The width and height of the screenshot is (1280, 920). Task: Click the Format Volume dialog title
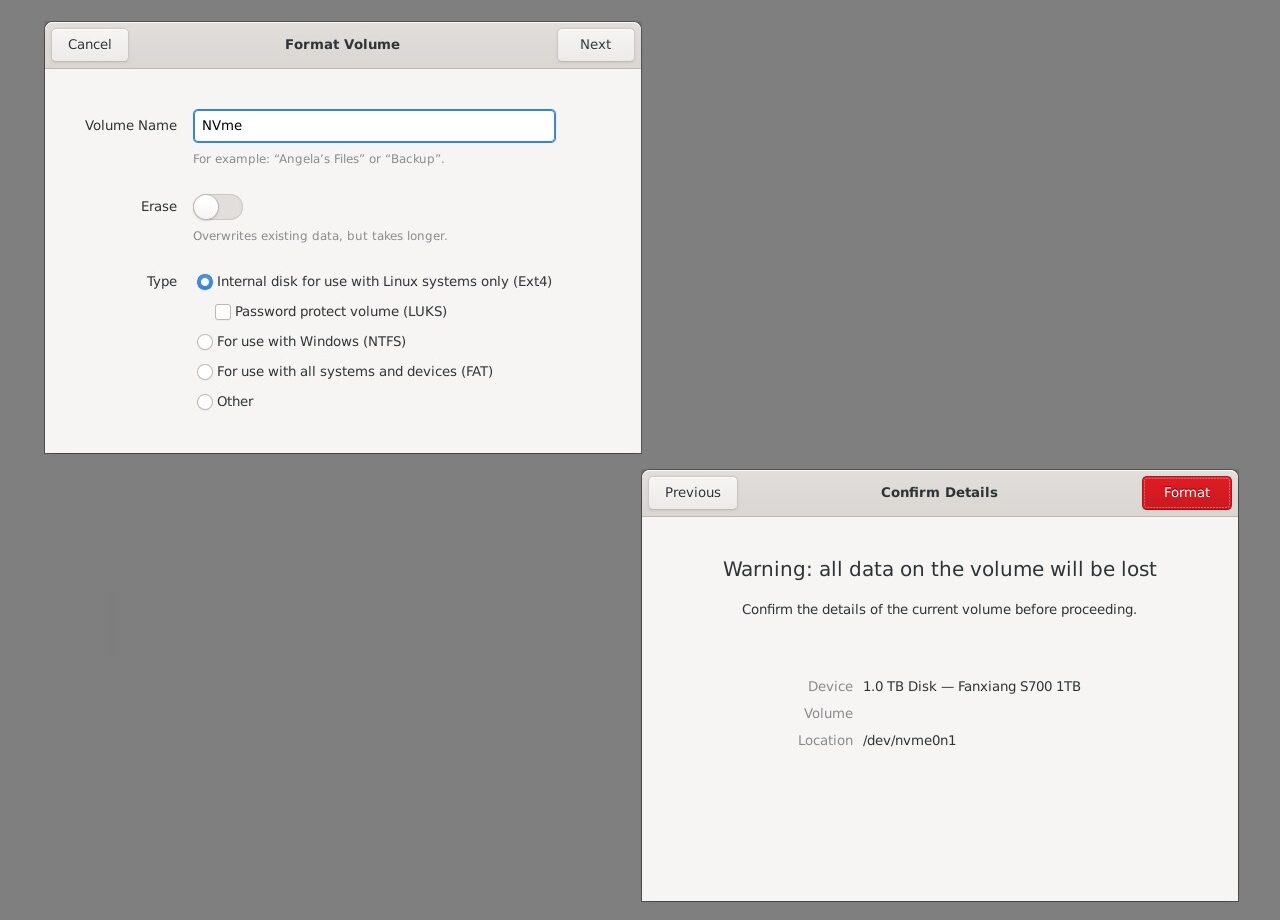(342, 44)
